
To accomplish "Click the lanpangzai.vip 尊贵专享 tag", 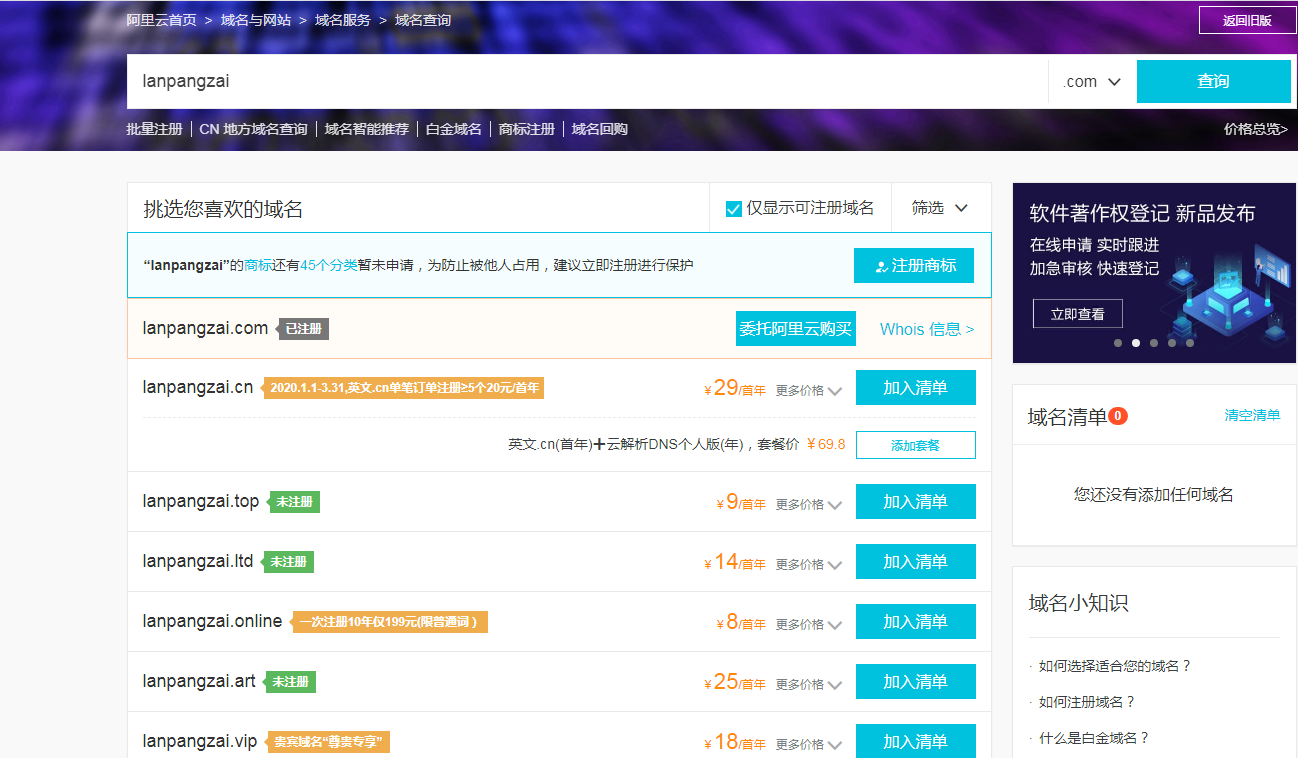I will [328, 742].
